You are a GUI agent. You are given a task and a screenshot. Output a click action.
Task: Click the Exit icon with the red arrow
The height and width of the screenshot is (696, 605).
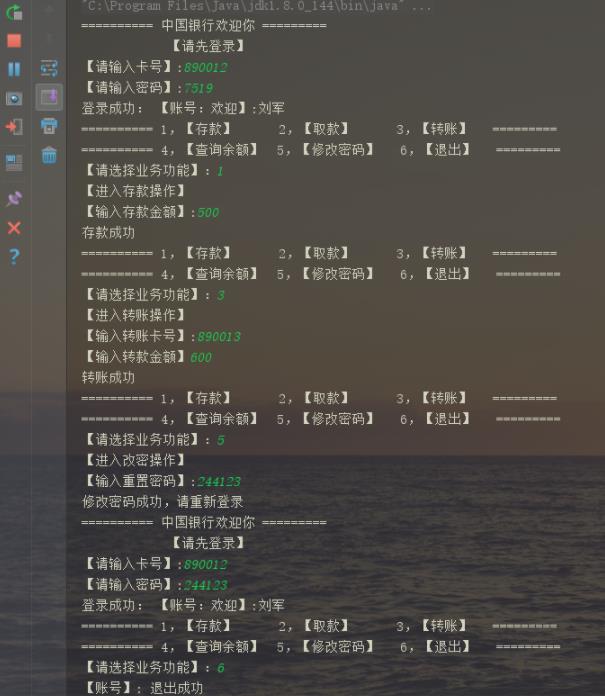(14, 127)
